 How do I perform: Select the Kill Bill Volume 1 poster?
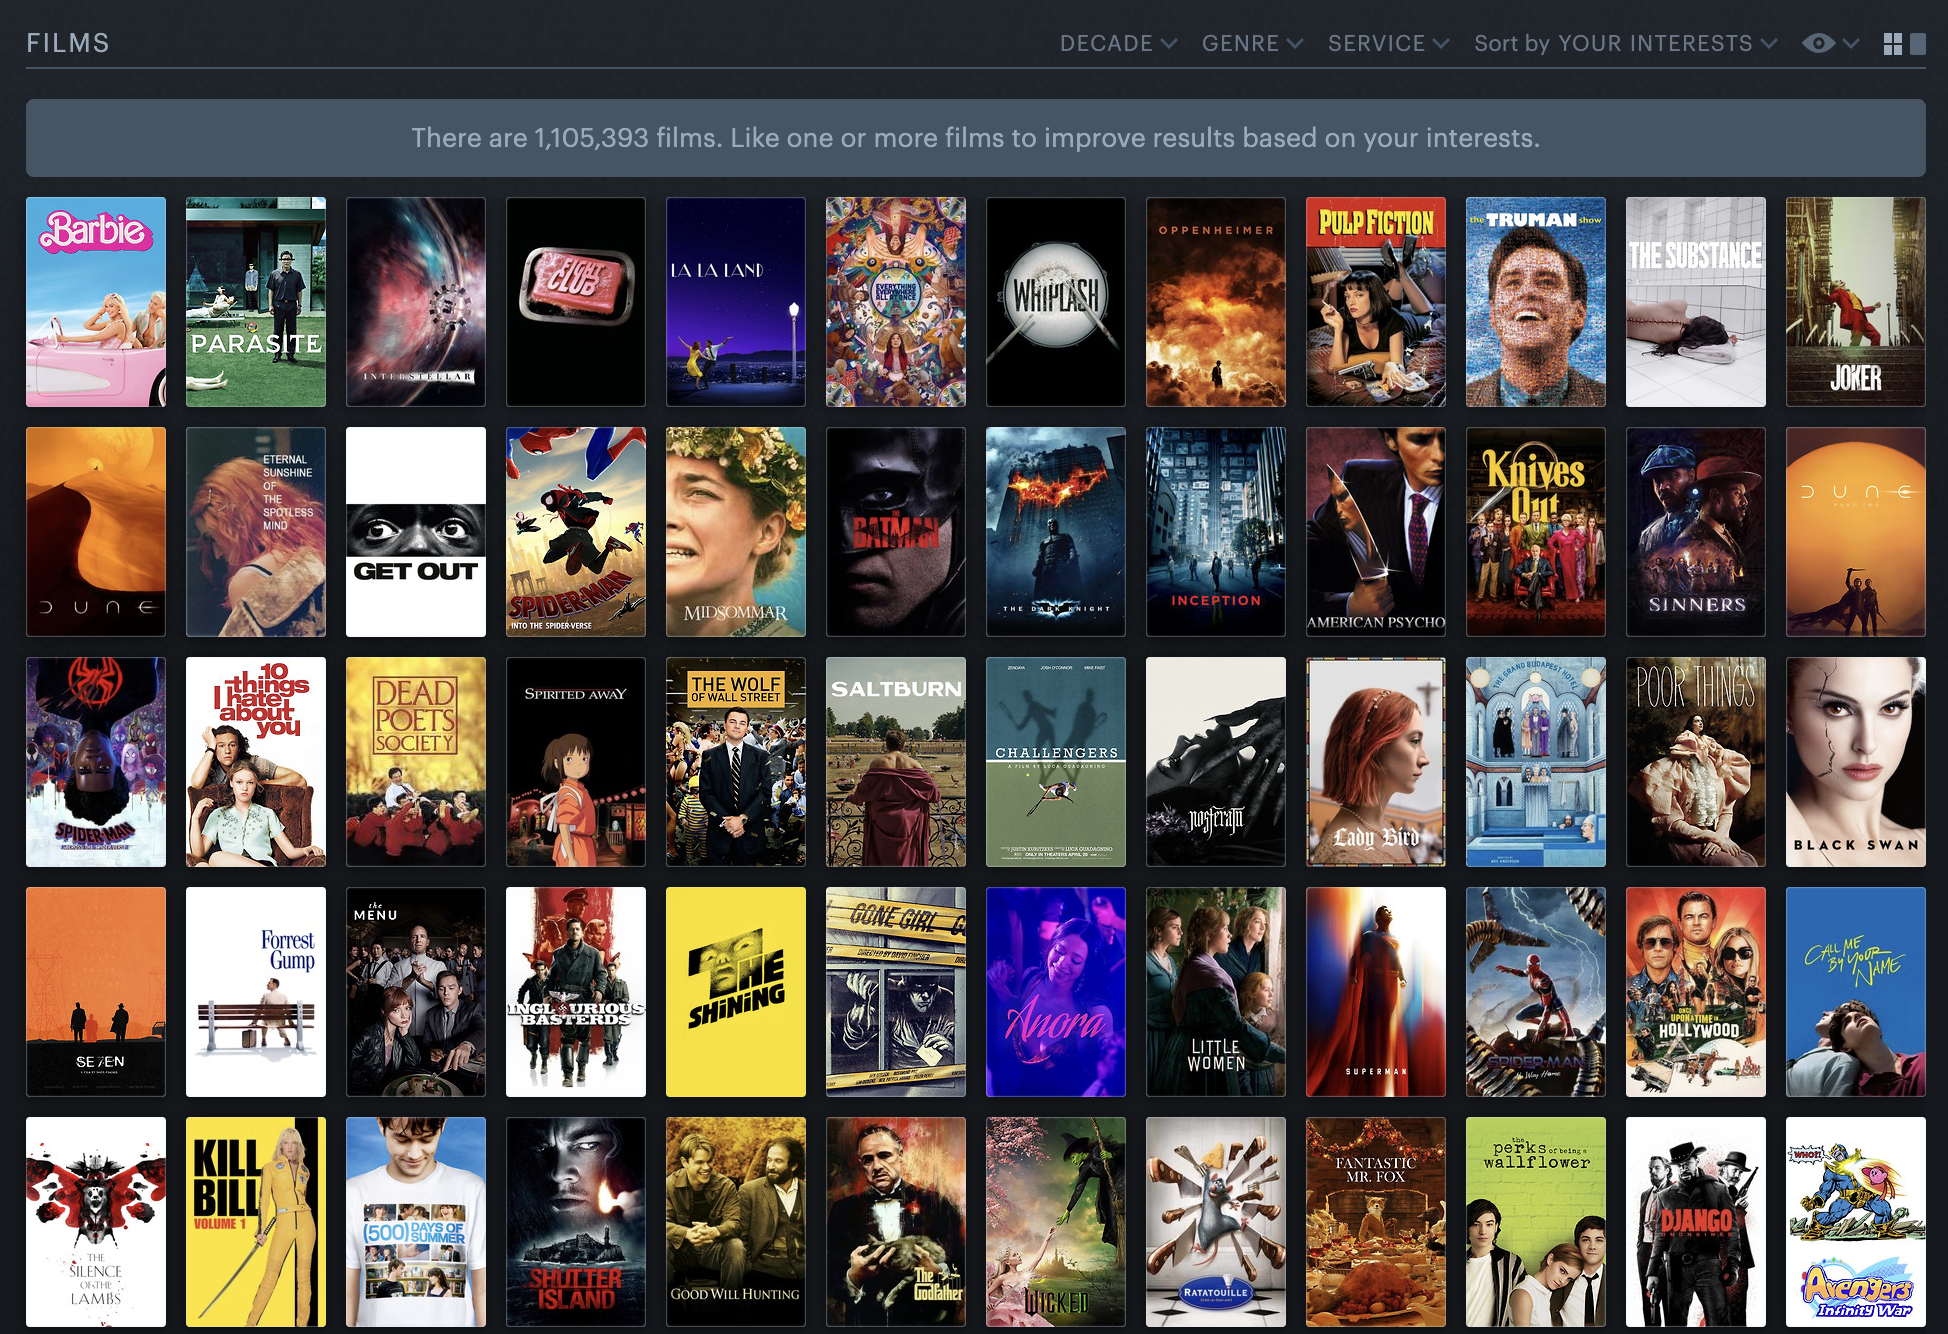point(256,1222)
